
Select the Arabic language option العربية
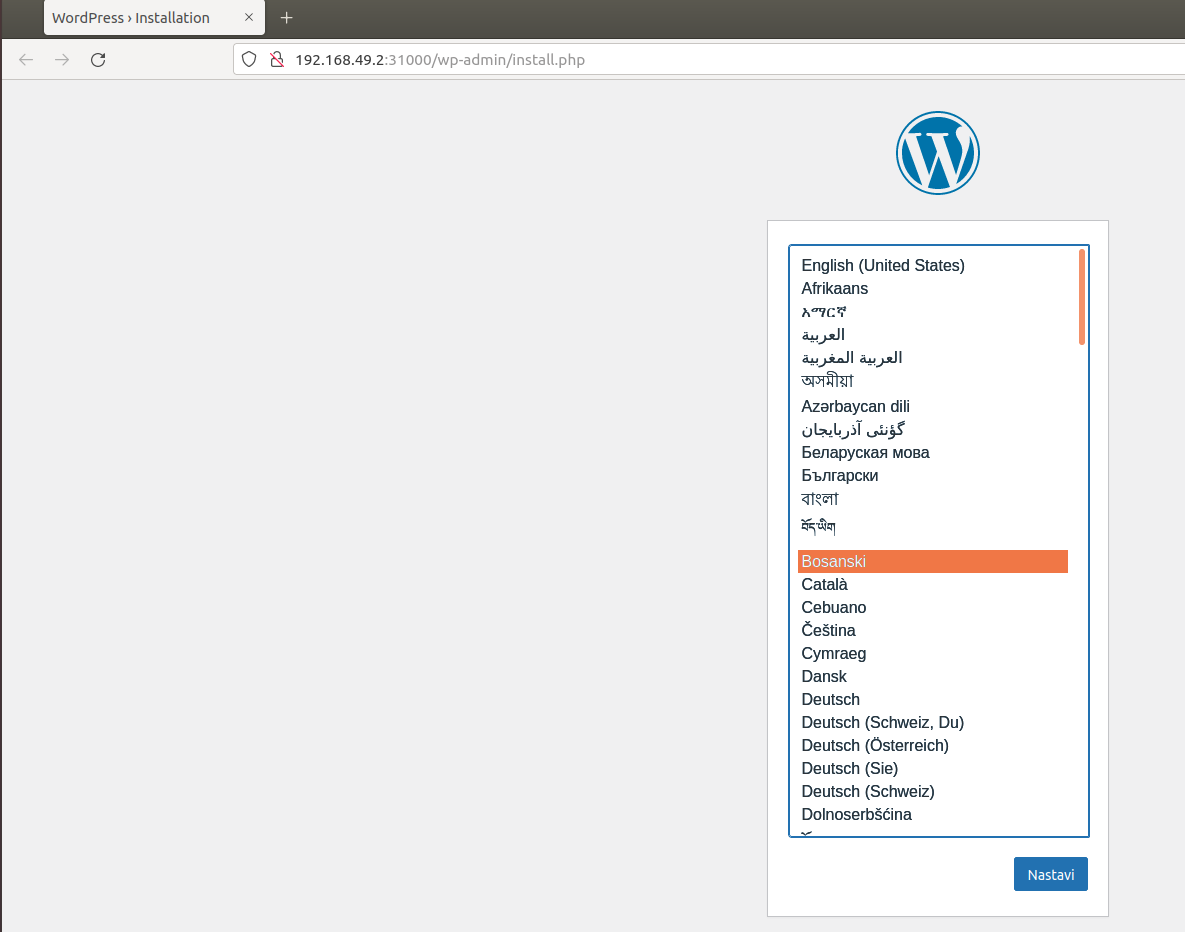(x=933, y=335)
